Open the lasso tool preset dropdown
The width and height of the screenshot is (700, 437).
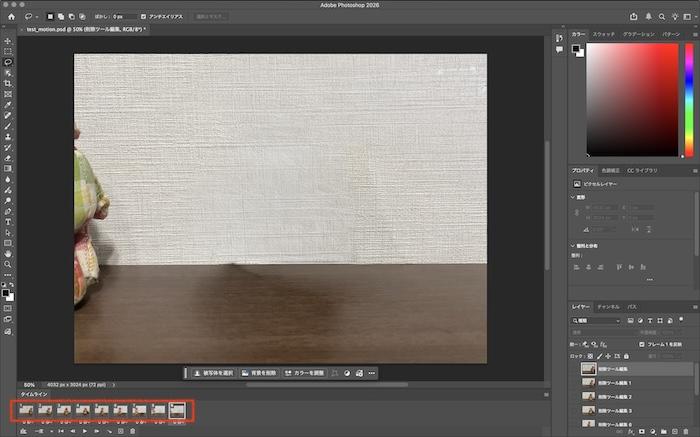pyautogui.click(x=38, y=16)
